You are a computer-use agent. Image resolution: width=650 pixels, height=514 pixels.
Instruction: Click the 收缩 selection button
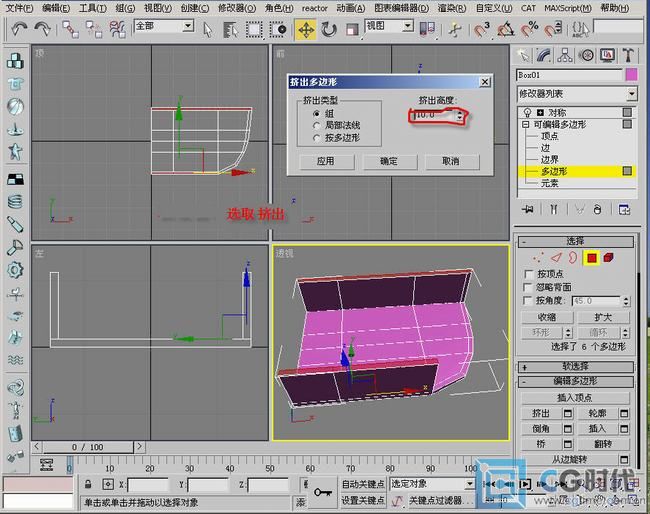(x=547, y=317)
